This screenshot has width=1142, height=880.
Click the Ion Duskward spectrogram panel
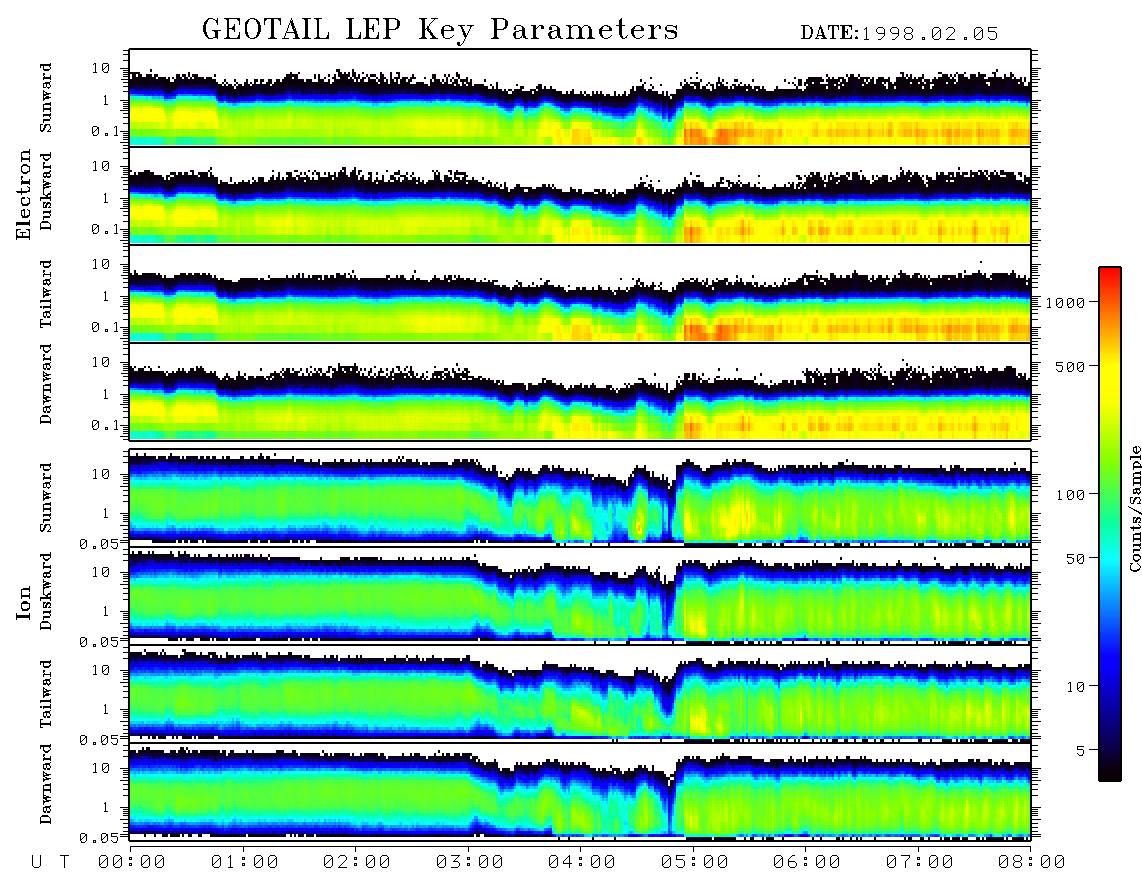(x=580, y=594)
